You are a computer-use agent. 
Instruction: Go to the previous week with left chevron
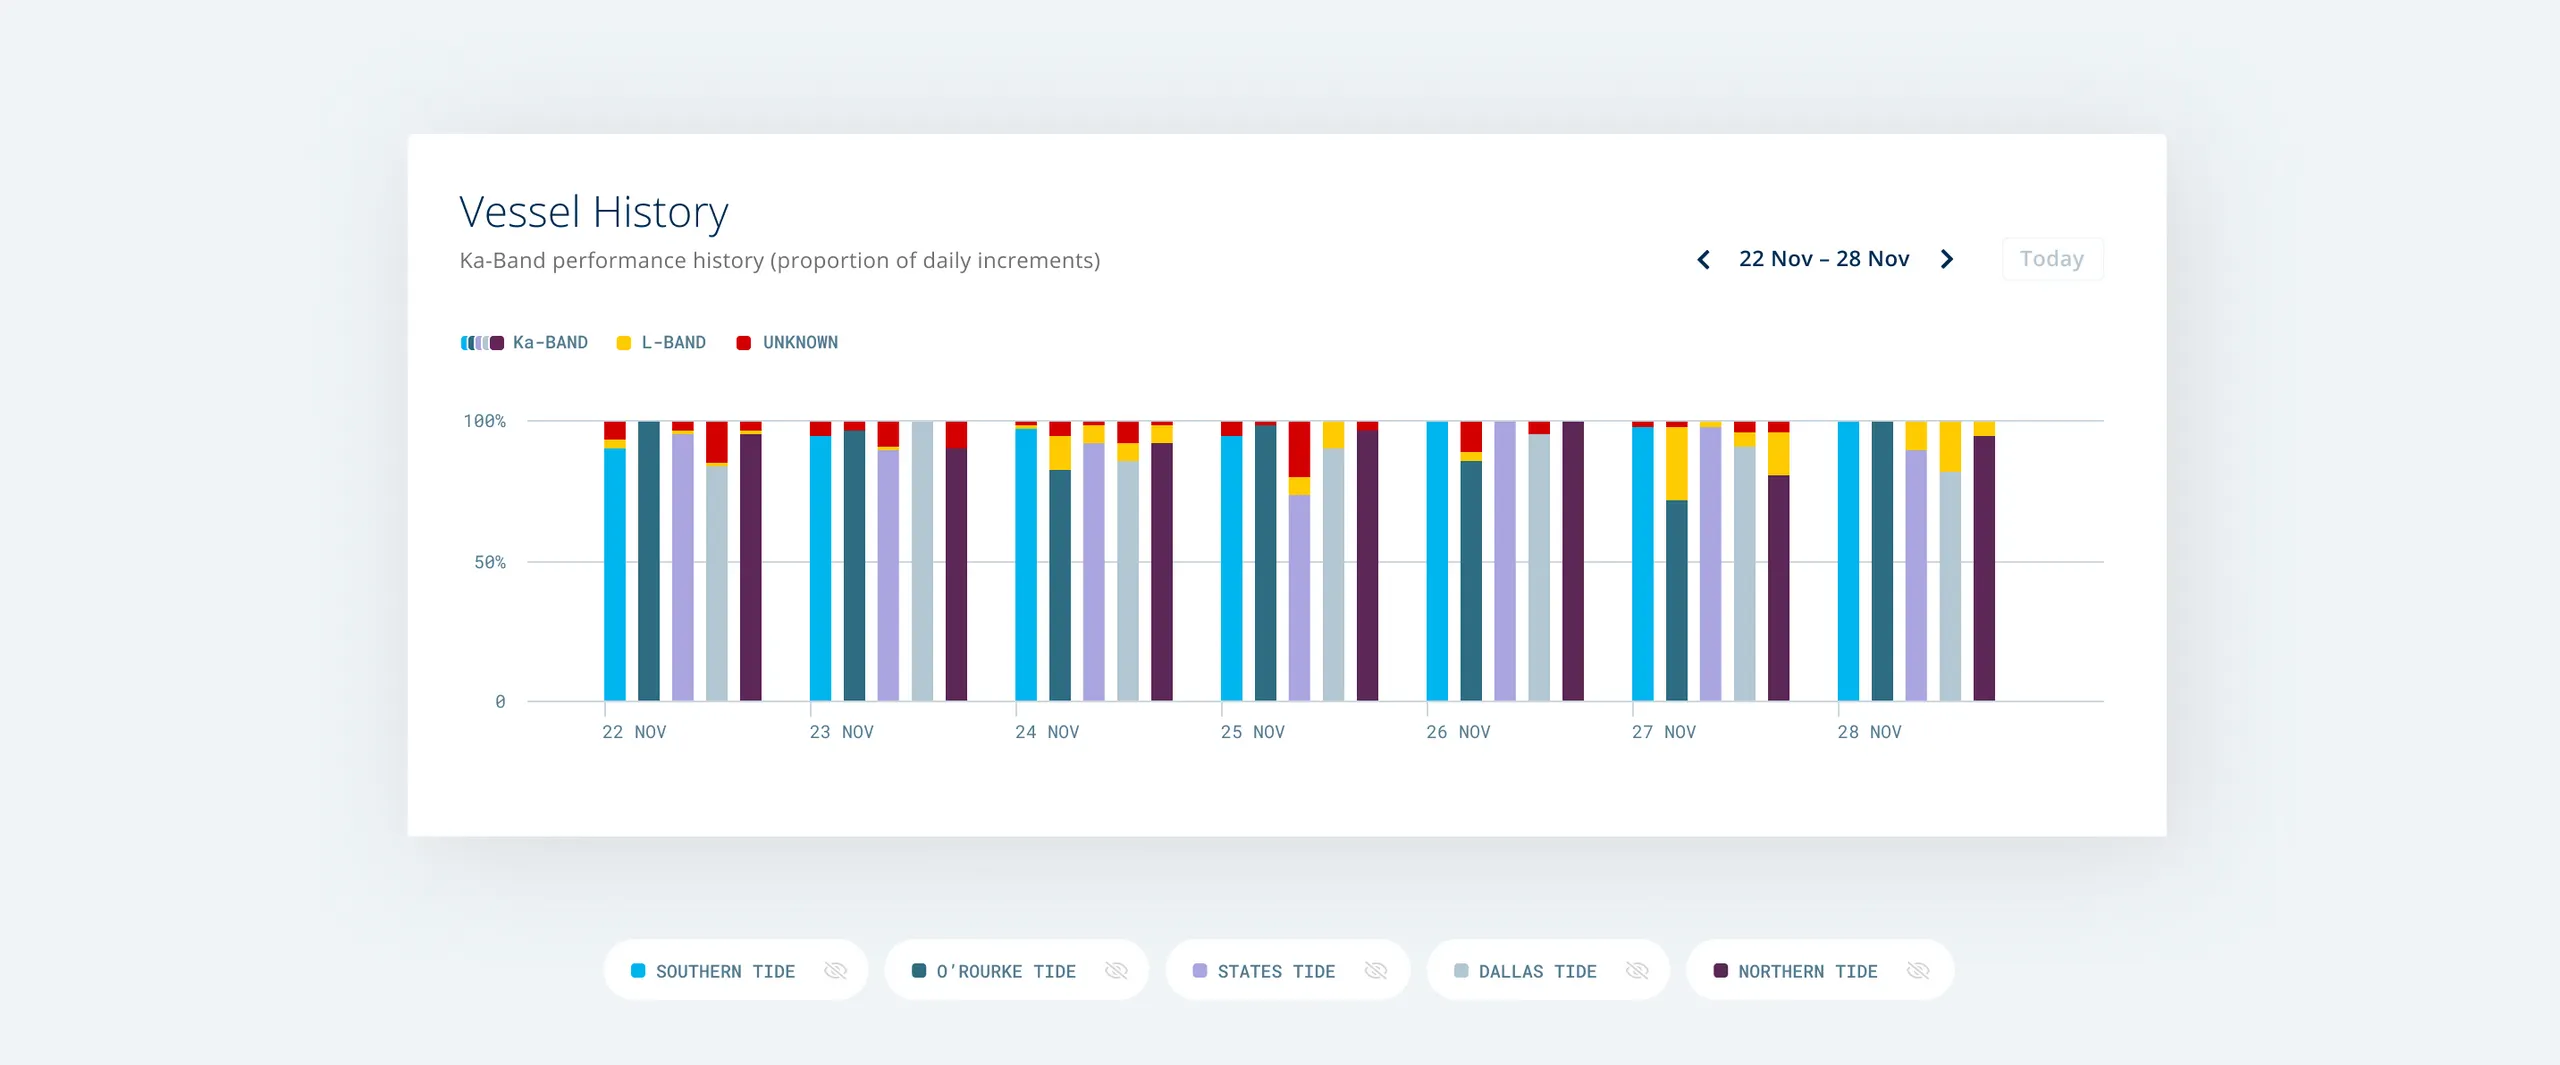1704,259
